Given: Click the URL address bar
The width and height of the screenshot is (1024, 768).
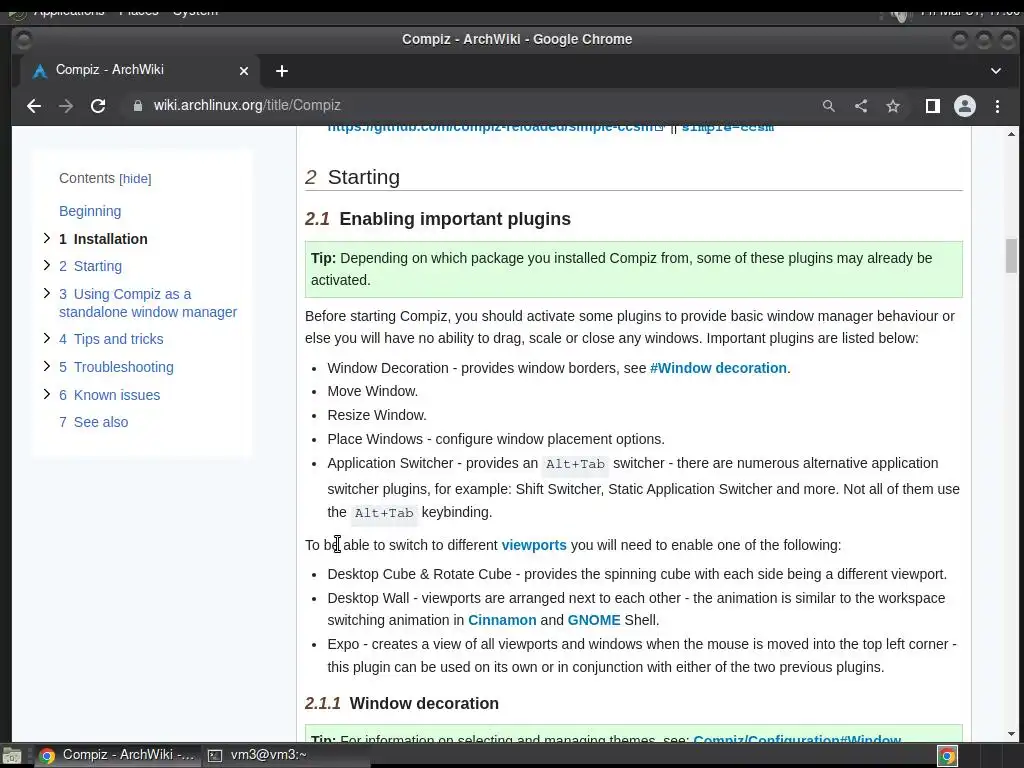Looking at the screenshot, I should pos(470,106).
